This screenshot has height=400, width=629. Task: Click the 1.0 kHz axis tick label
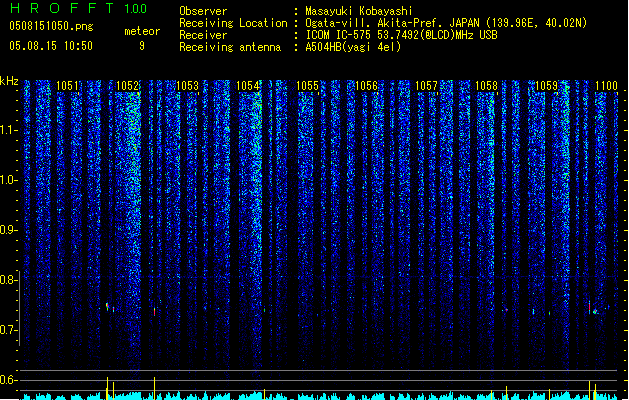coord(8,180)
